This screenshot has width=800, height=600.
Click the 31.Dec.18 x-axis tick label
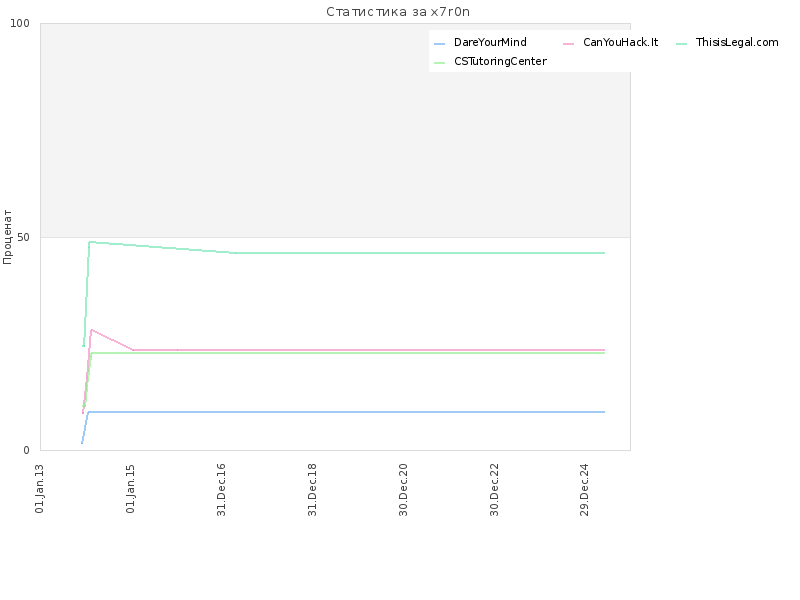[312, 490]
